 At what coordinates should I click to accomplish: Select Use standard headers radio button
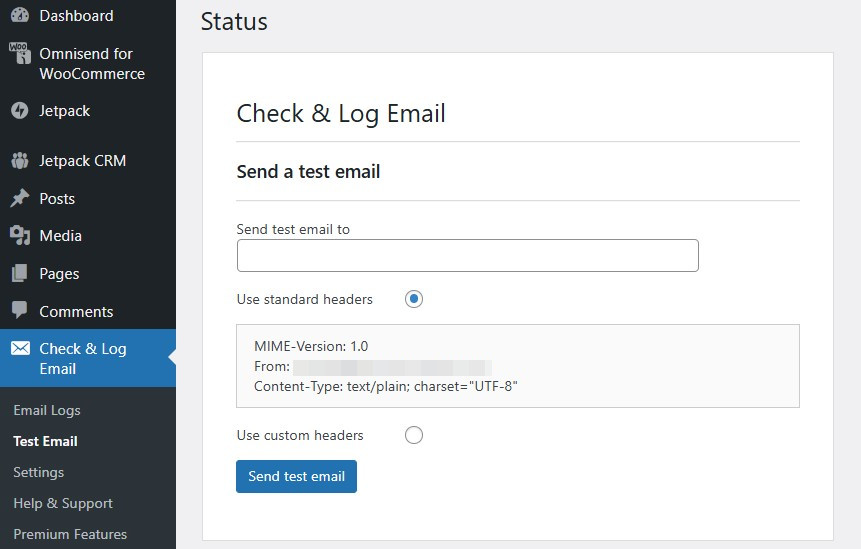pos(414,299)
